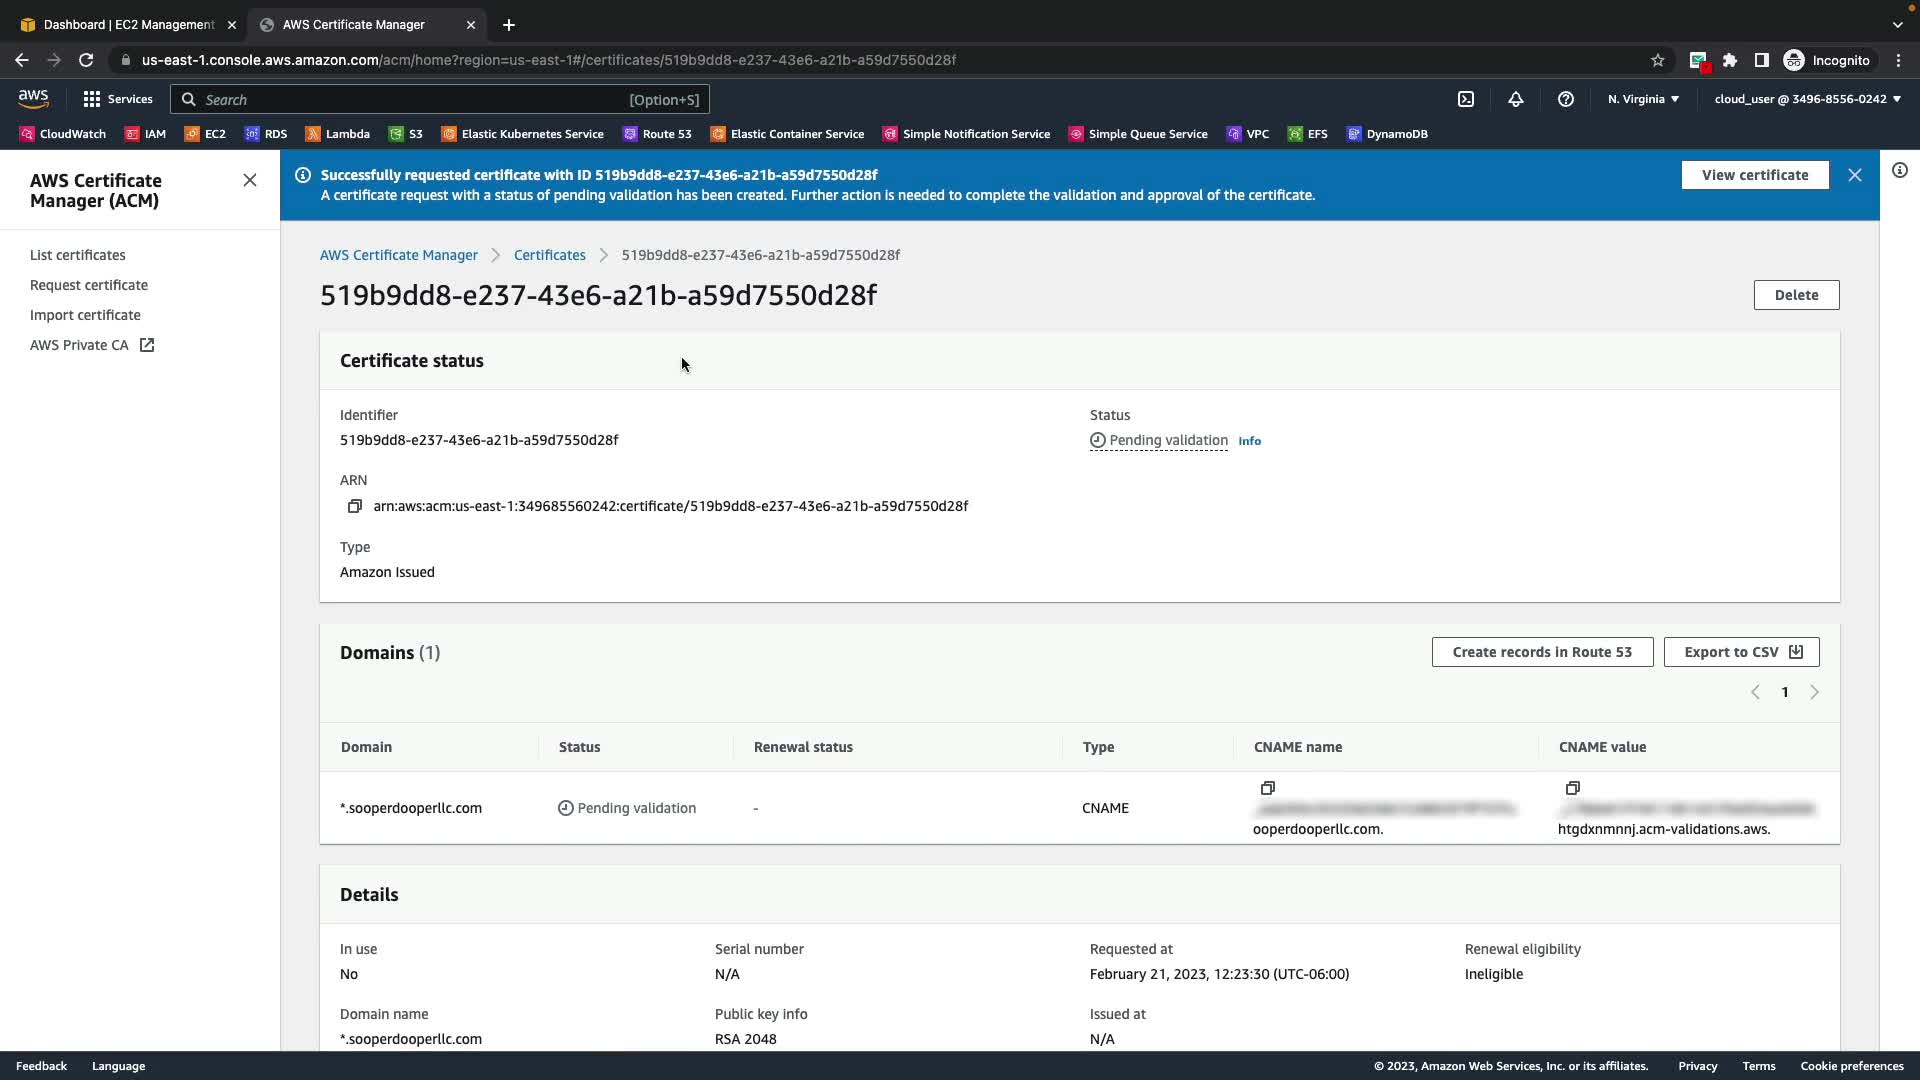The height and width of the screenshot is (1080, 1920).
Task: Copy the certificate ARN with copy icon
Action: point(354,506)
